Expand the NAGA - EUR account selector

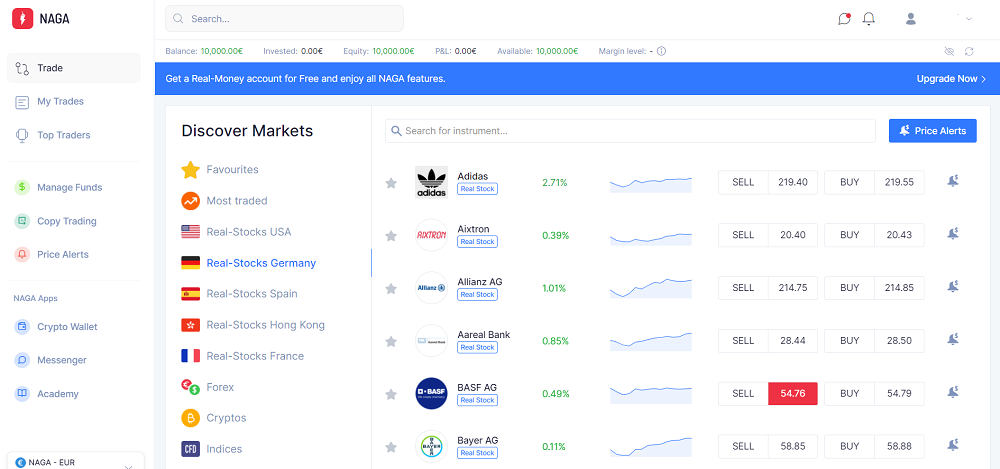pos(75,462)
